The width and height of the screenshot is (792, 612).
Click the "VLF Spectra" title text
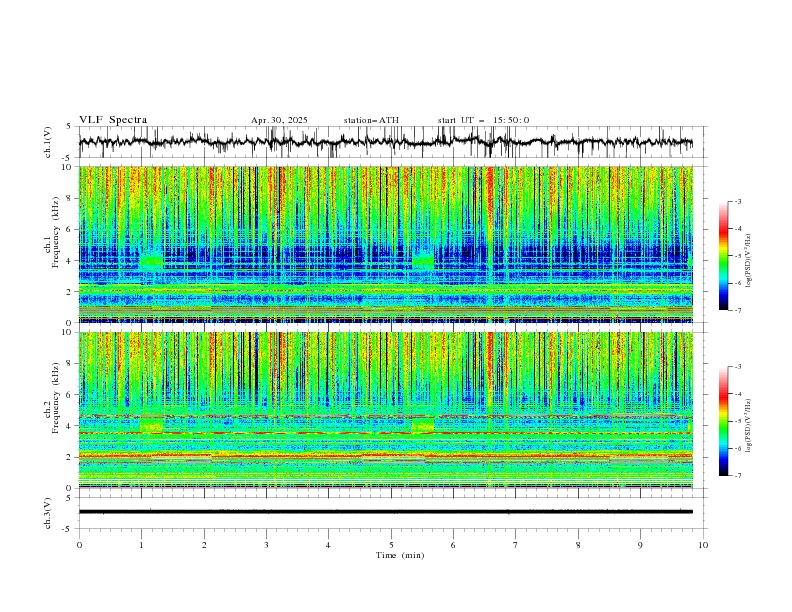pos(113,120)
